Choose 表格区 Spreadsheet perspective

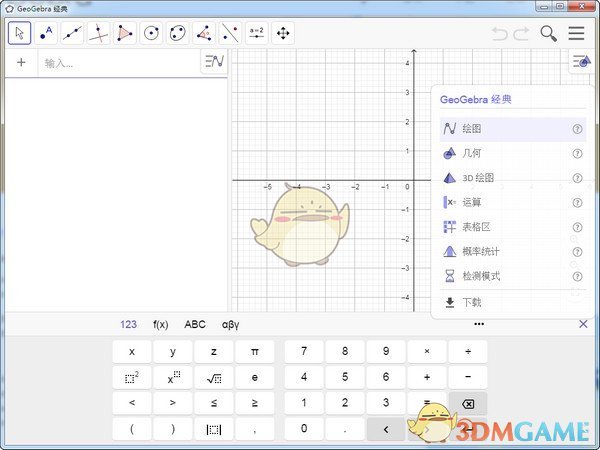point(513,227)
